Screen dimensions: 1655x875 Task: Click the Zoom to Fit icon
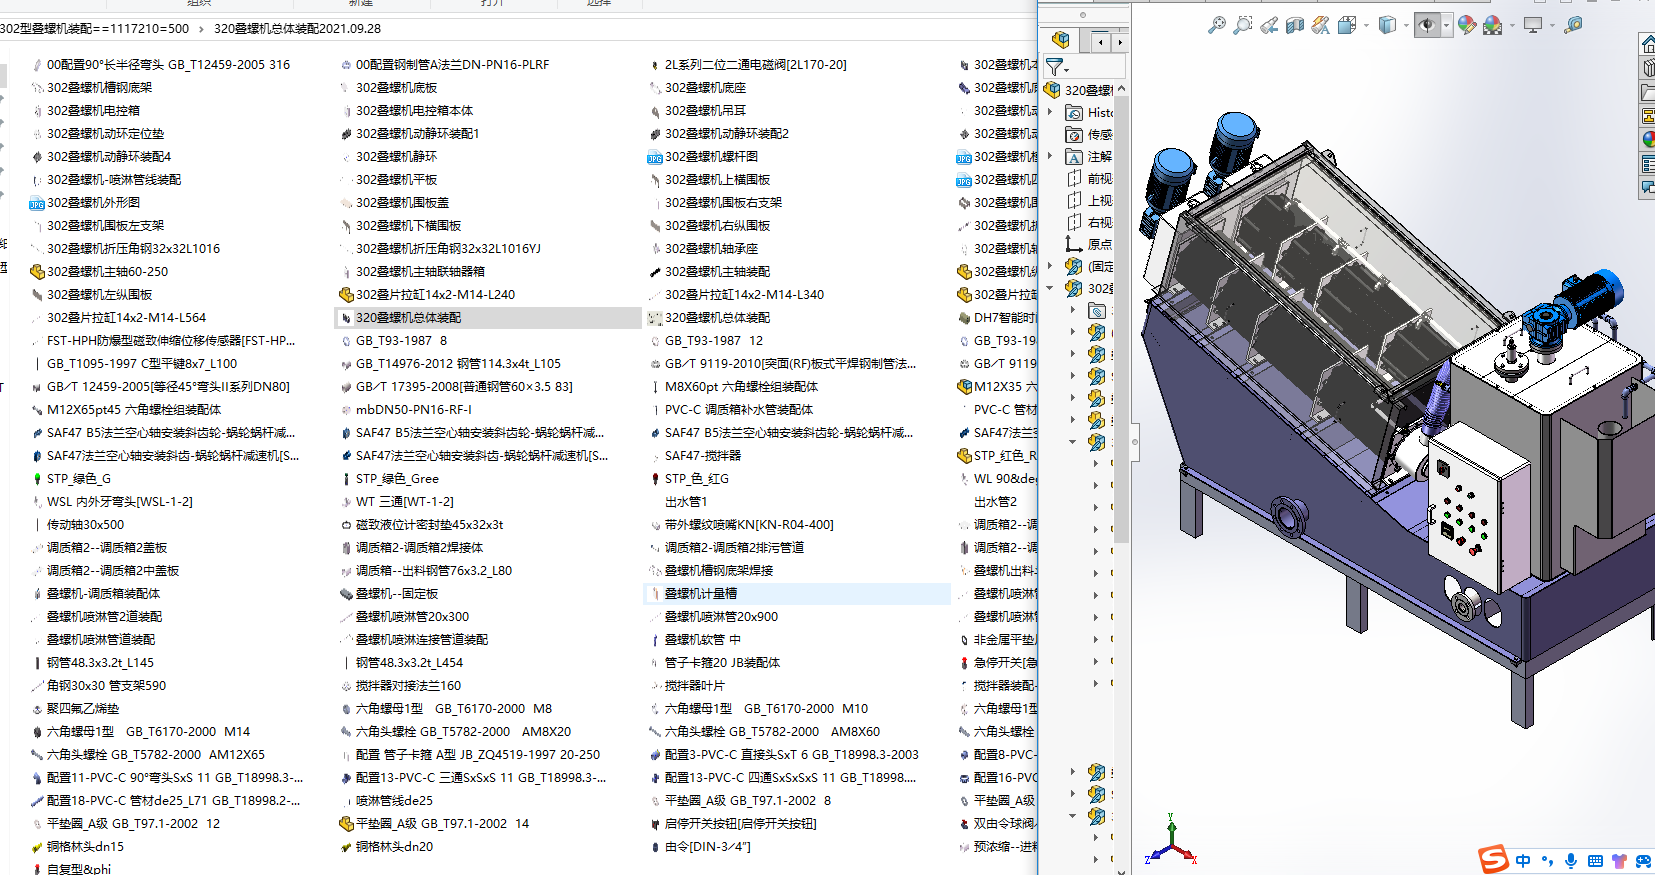[x=1216, y=25]
